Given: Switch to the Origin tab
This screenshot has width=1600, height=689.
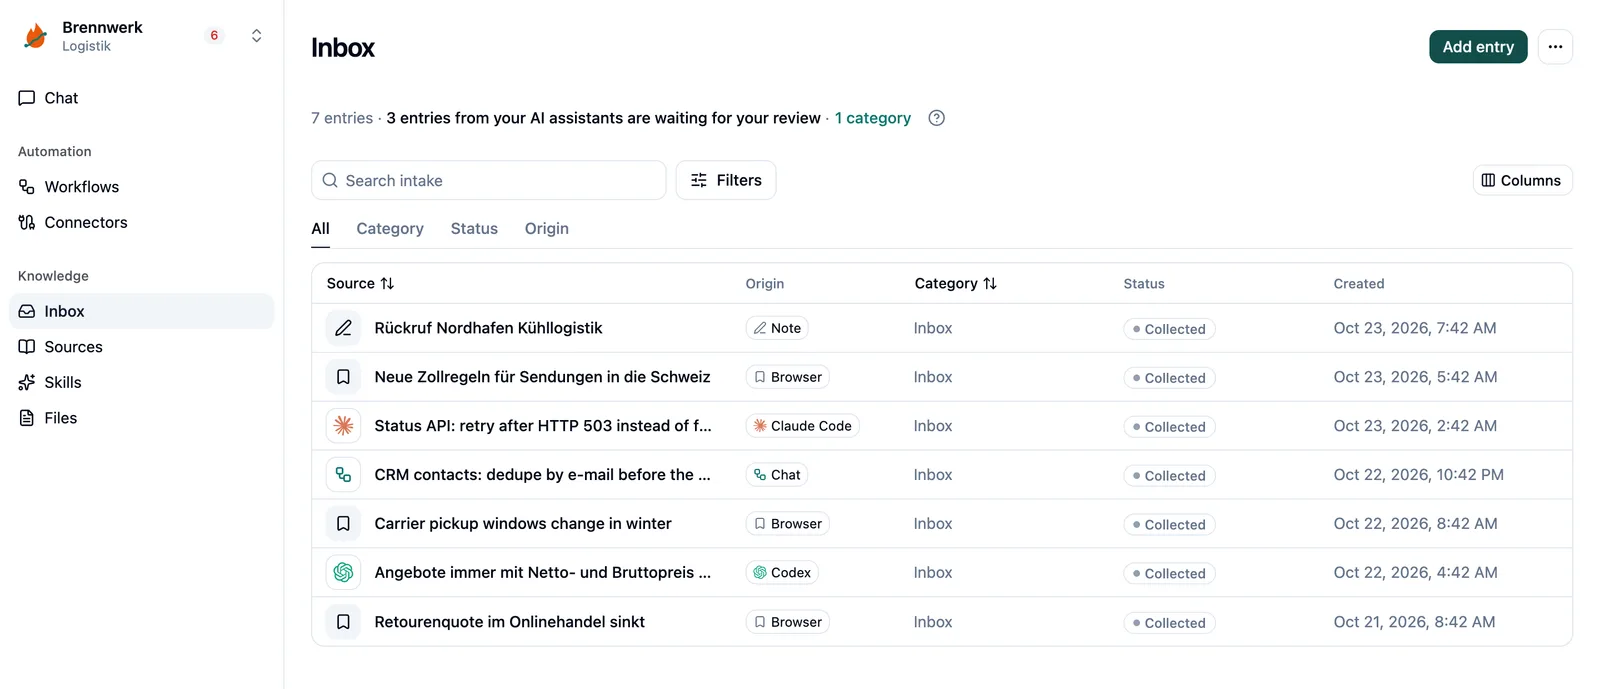Looking at the screenshot, I should (x=547, y=228).
